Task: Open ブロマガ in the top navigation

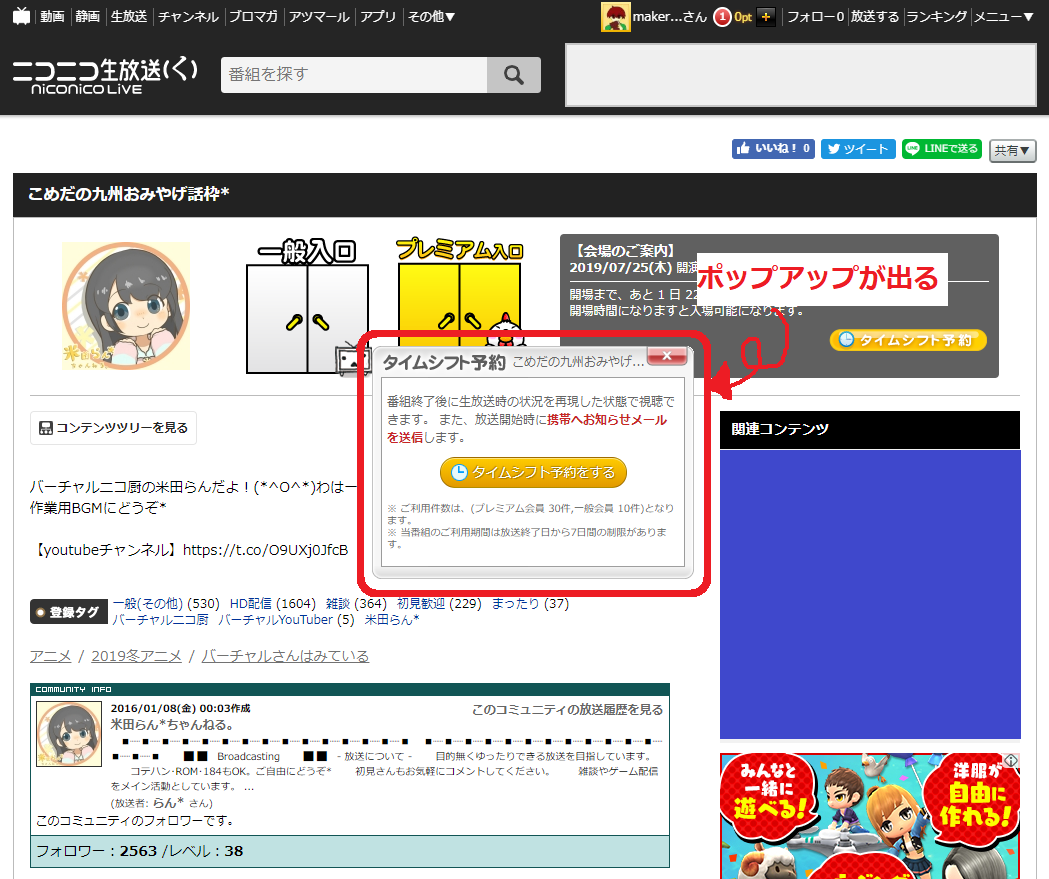Action: (254, 17)
